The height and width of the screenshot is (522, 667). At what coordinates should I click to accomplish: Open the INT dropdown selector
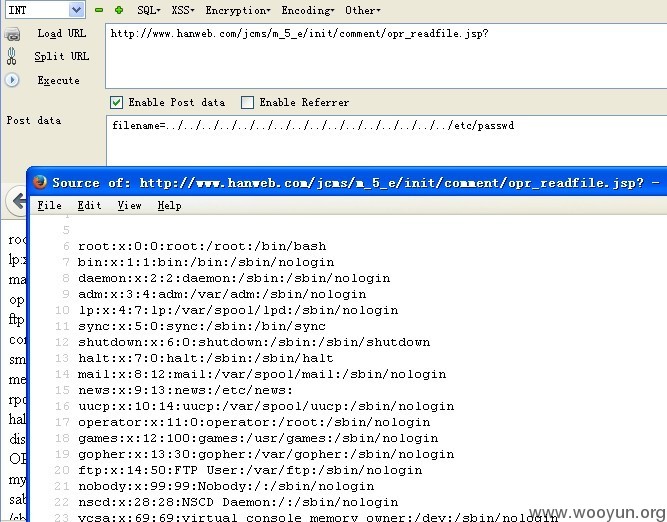tap(45, 9)
